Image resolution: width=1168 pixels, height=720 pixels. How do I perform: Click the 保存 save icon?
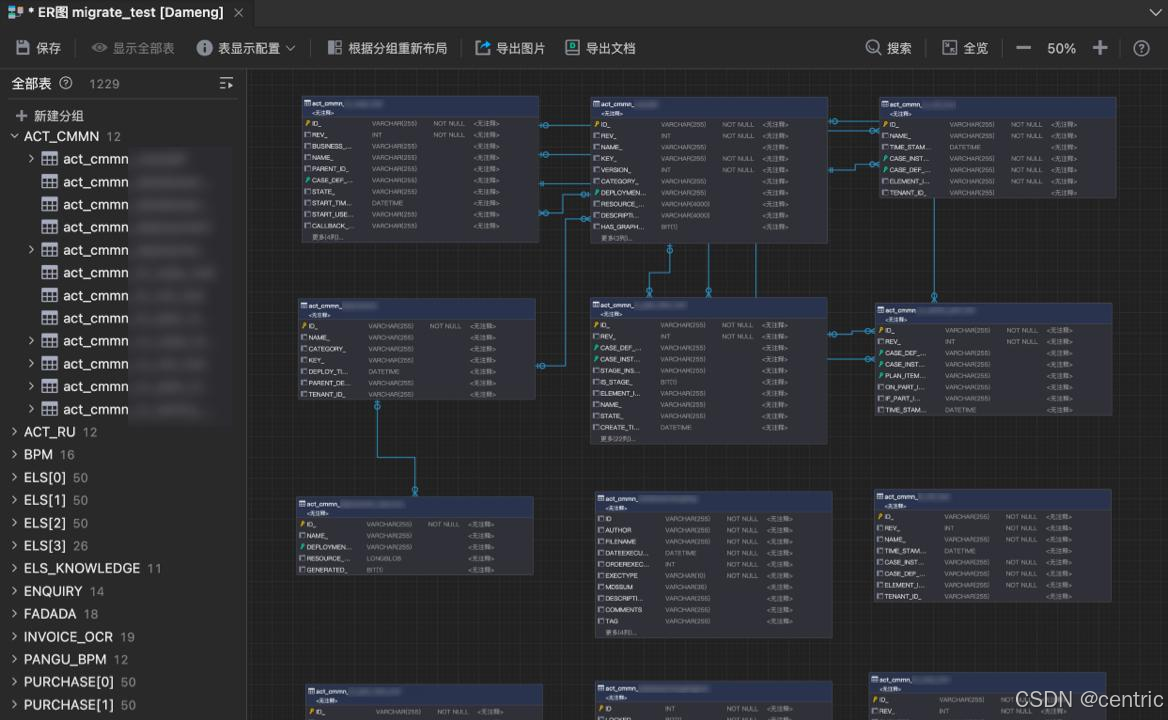(x=22, y=47)
